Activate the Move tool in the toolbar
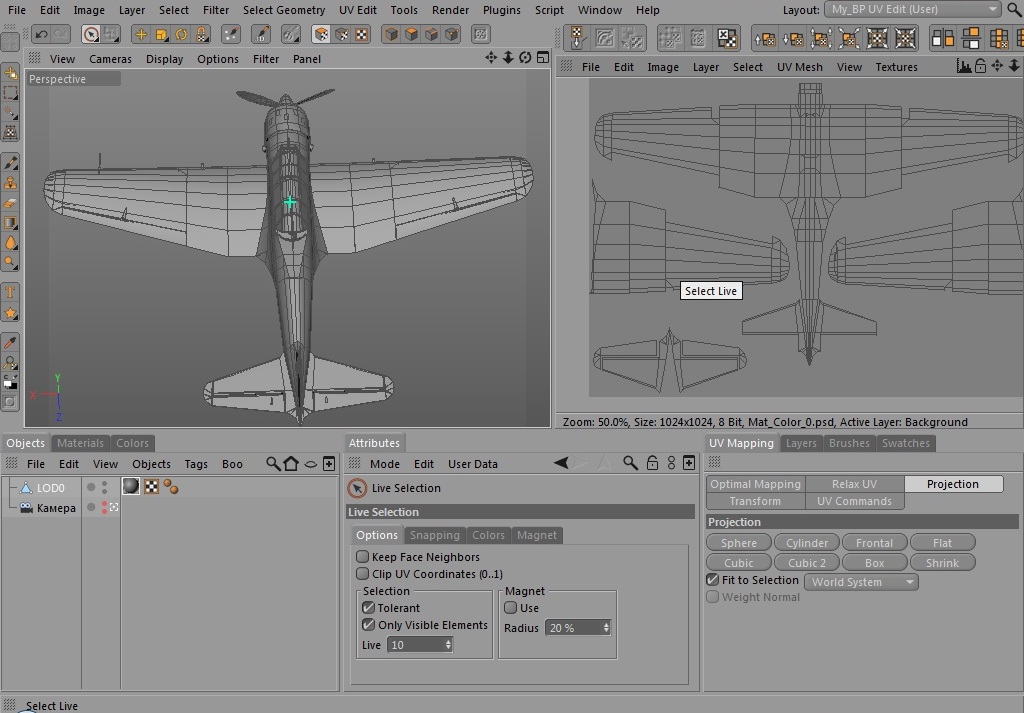This screenshot has width=1024, height=713. tap(141, 35)
